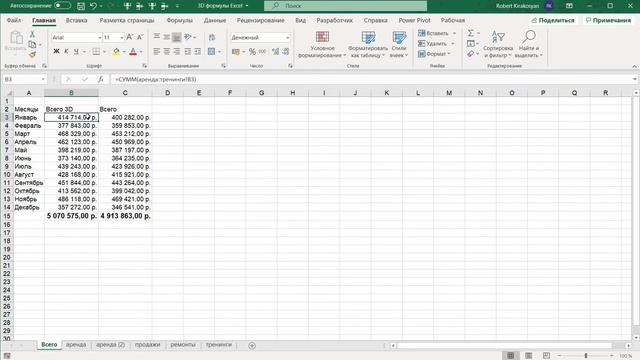Click the AutoSum sigma icon
The width and height of the screenshot is (640, 360).
(471, 33)
